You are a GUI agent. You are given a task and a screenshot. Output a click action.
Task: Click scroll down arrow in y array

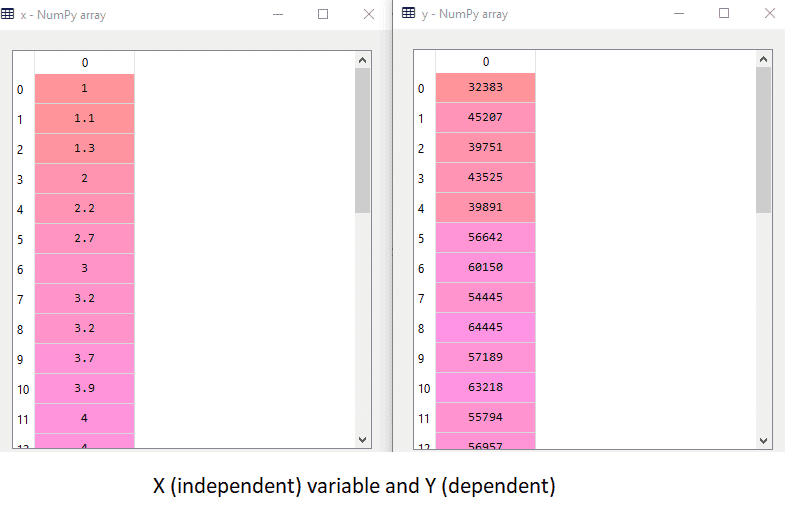[763, 439]
